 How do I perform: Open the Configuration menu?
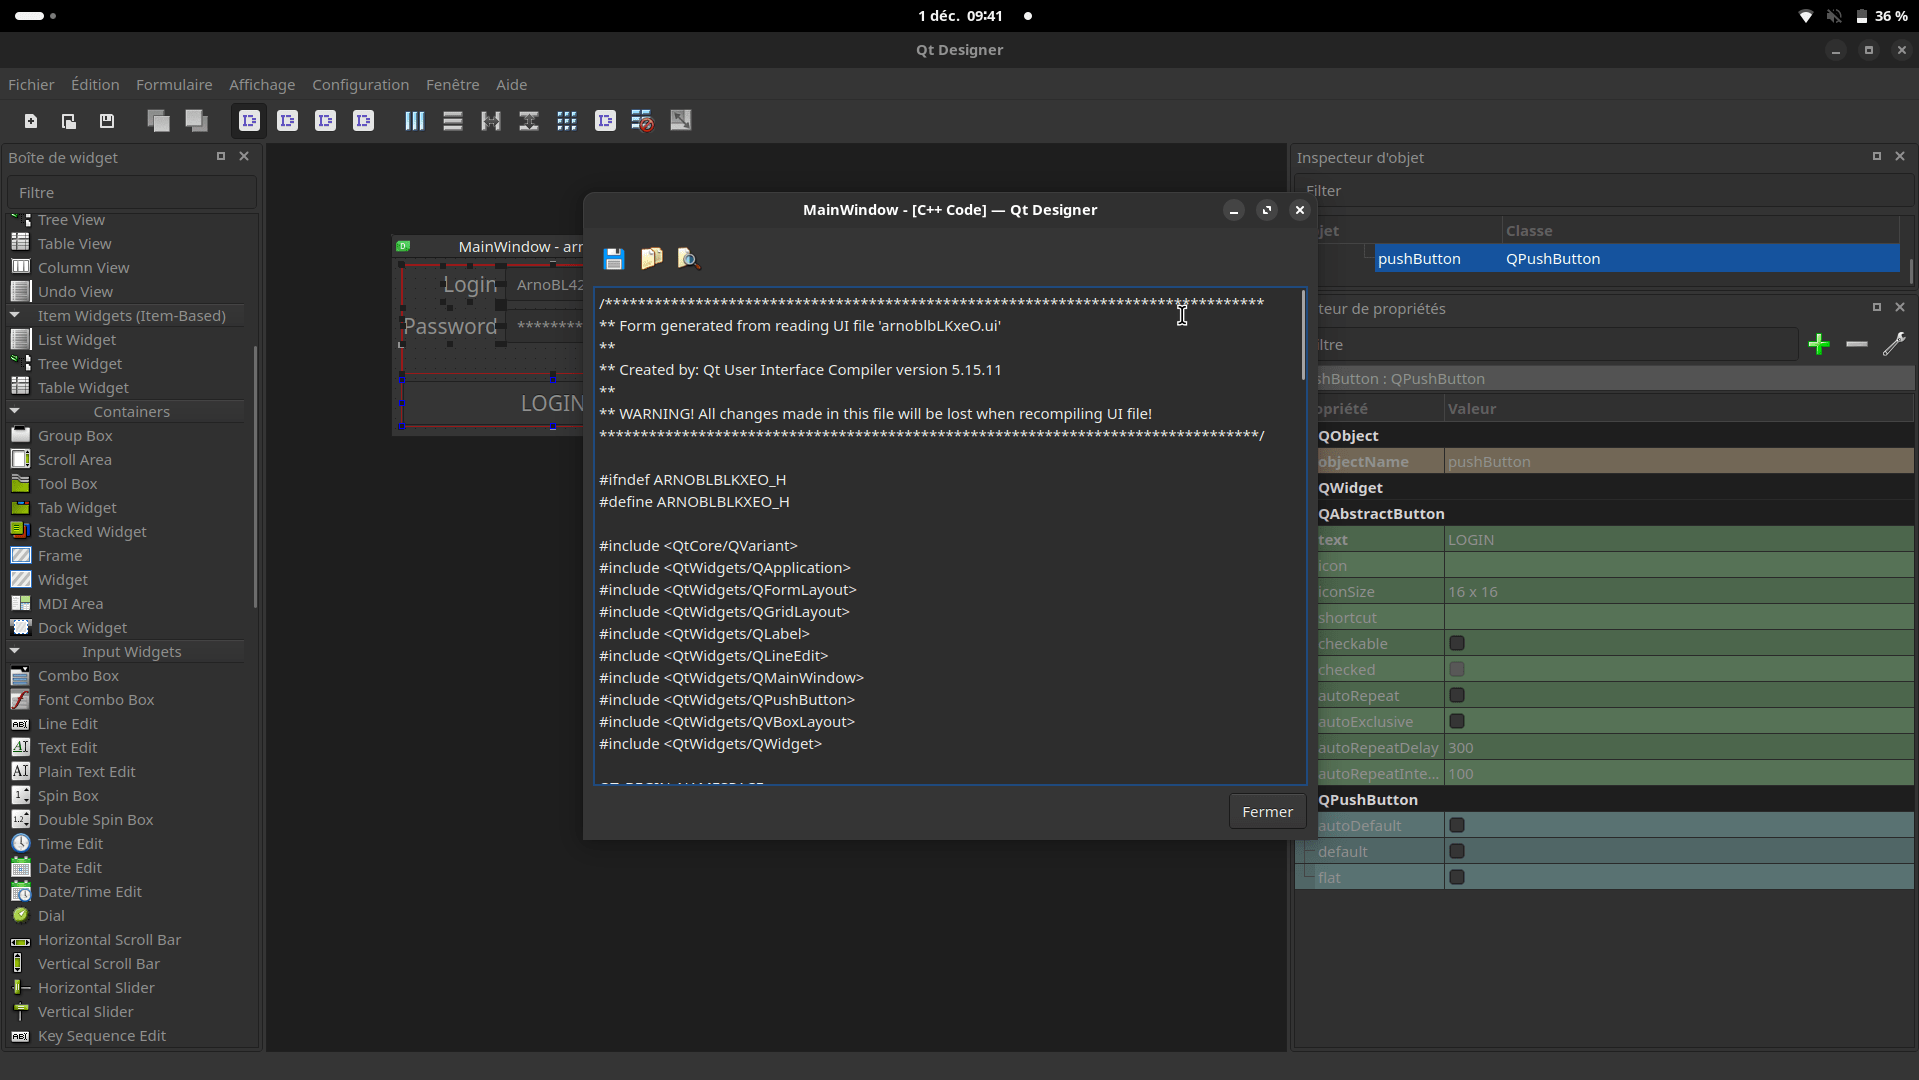click(360, 85)
